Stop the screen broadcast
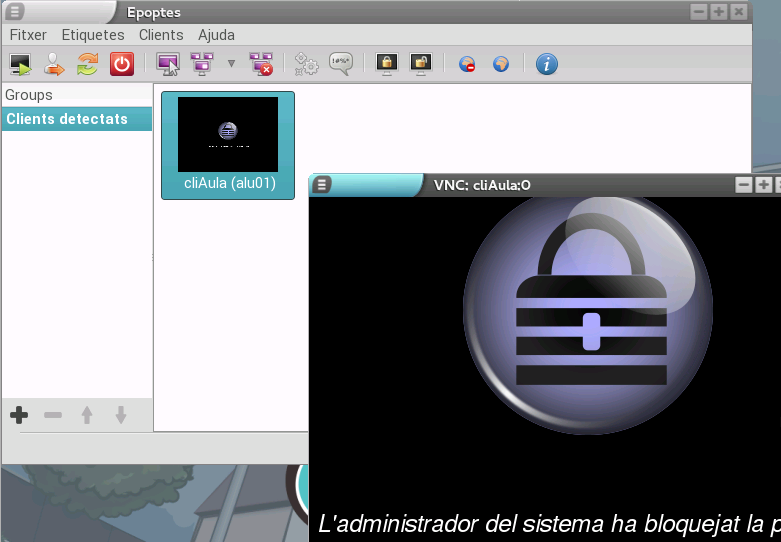The height and width of the screenshot is (542, 781). click(x=261, y=64)
